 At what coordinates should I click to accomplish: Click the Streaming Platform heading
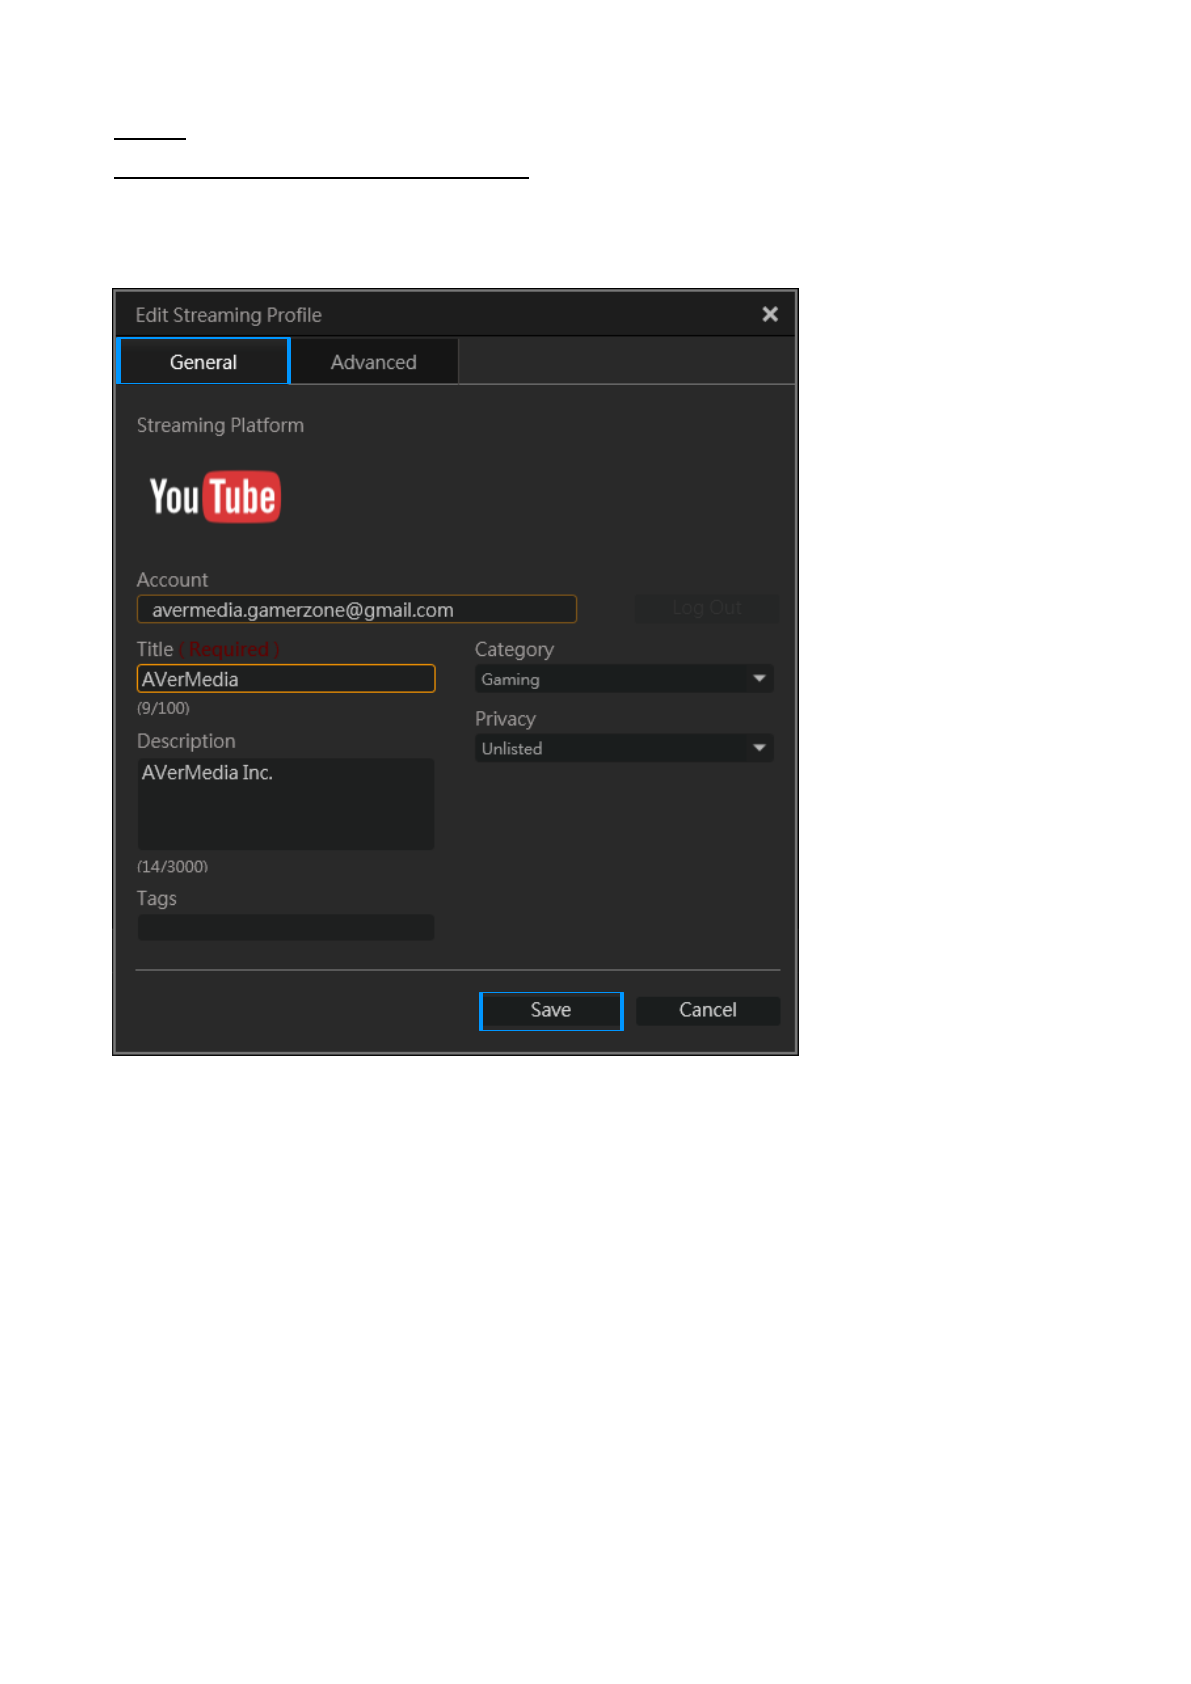click(x=220, y=425)
